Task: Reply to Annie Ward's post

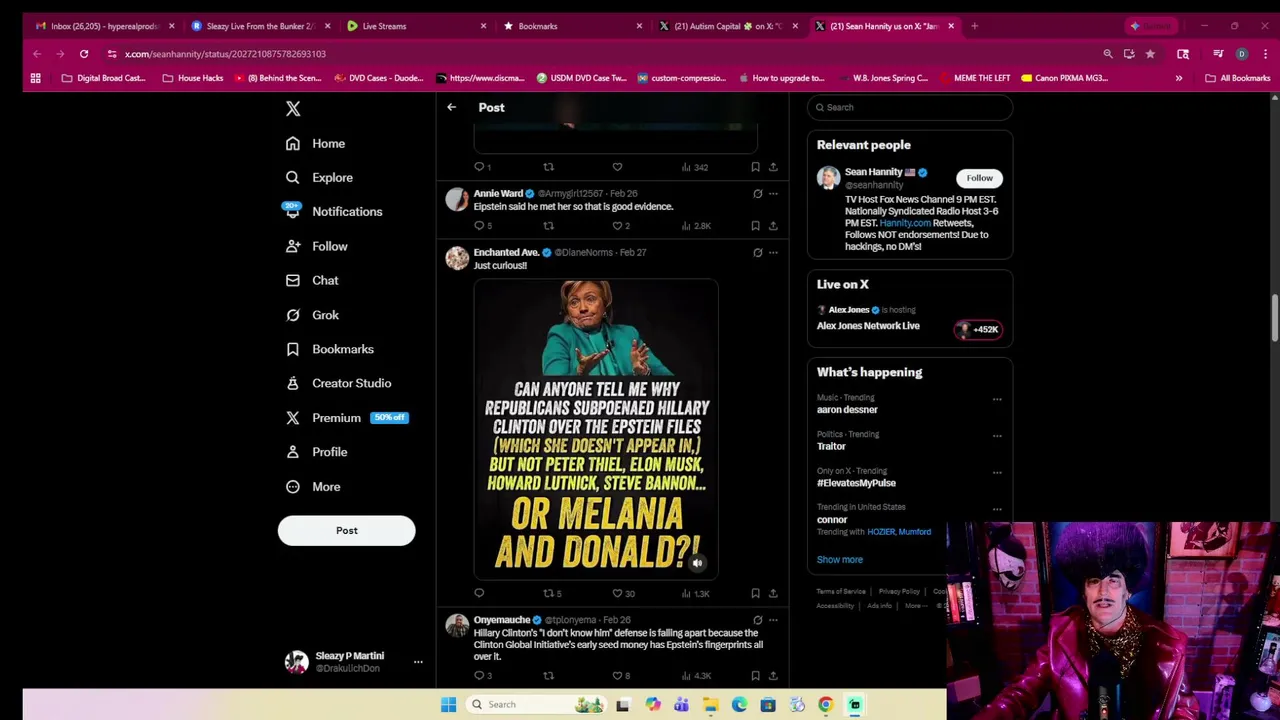Action: [x=479, y=226]
